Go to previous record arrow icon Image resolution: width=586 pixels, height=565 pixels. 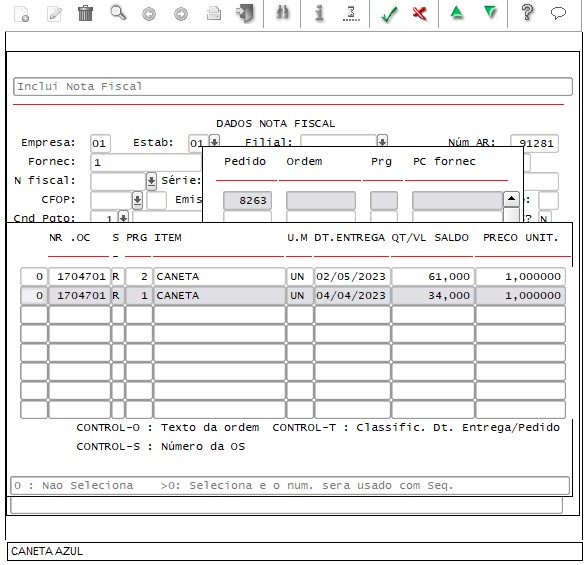pos(149,15)
